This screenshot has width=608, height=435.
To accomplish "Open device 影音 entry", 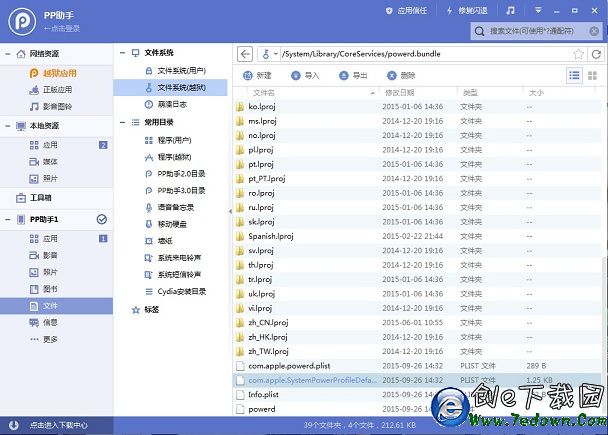I will point(57,255).
